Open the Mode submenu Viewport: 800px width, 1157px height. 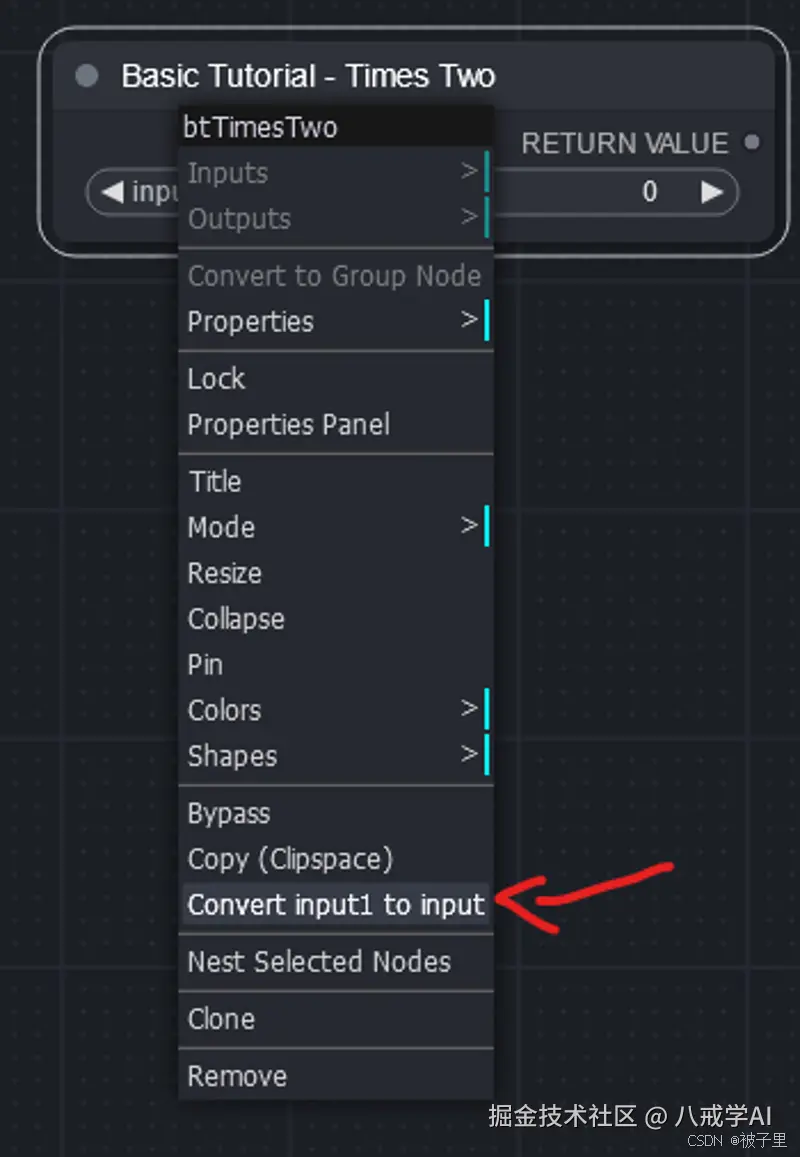click(335, 527)
